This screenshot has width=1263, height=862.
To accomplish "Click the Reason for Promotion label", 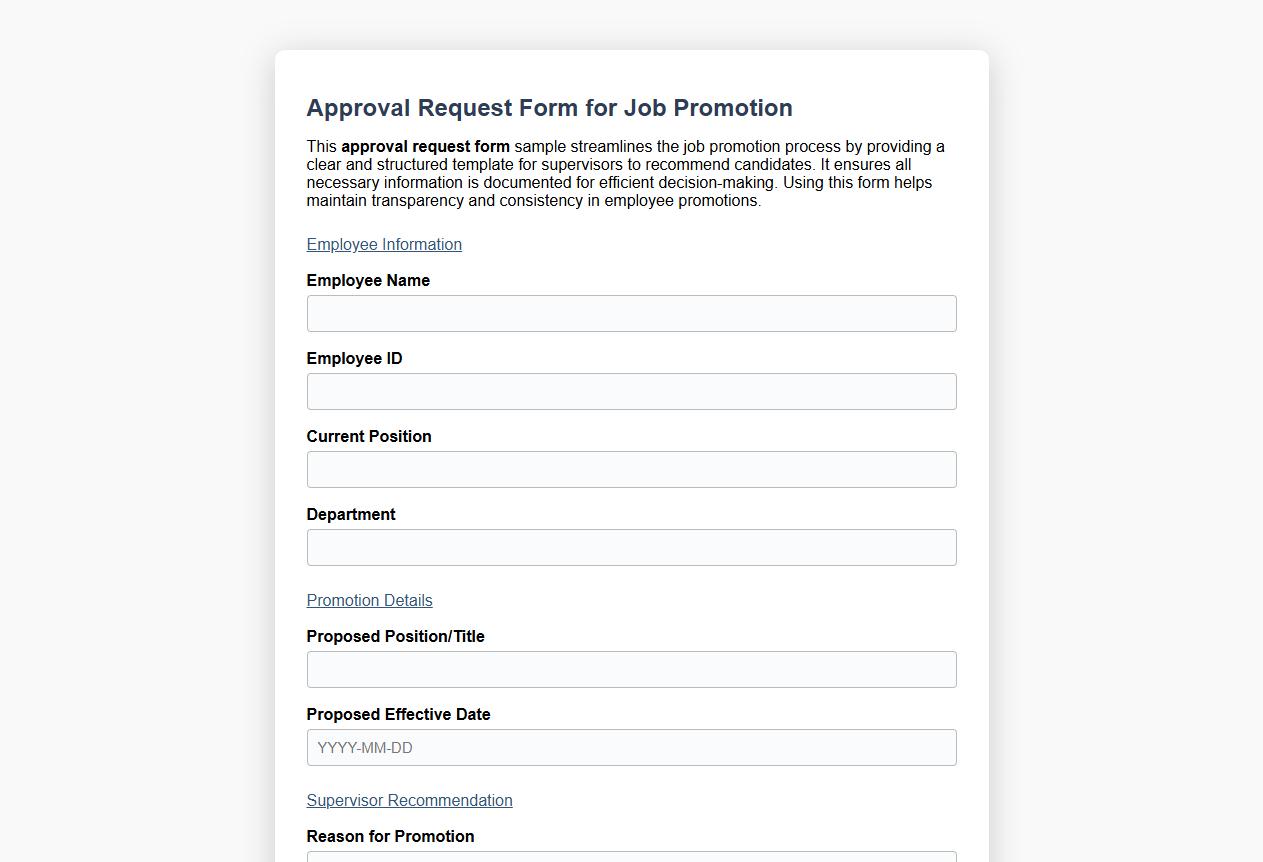I will tap(390, 836).
